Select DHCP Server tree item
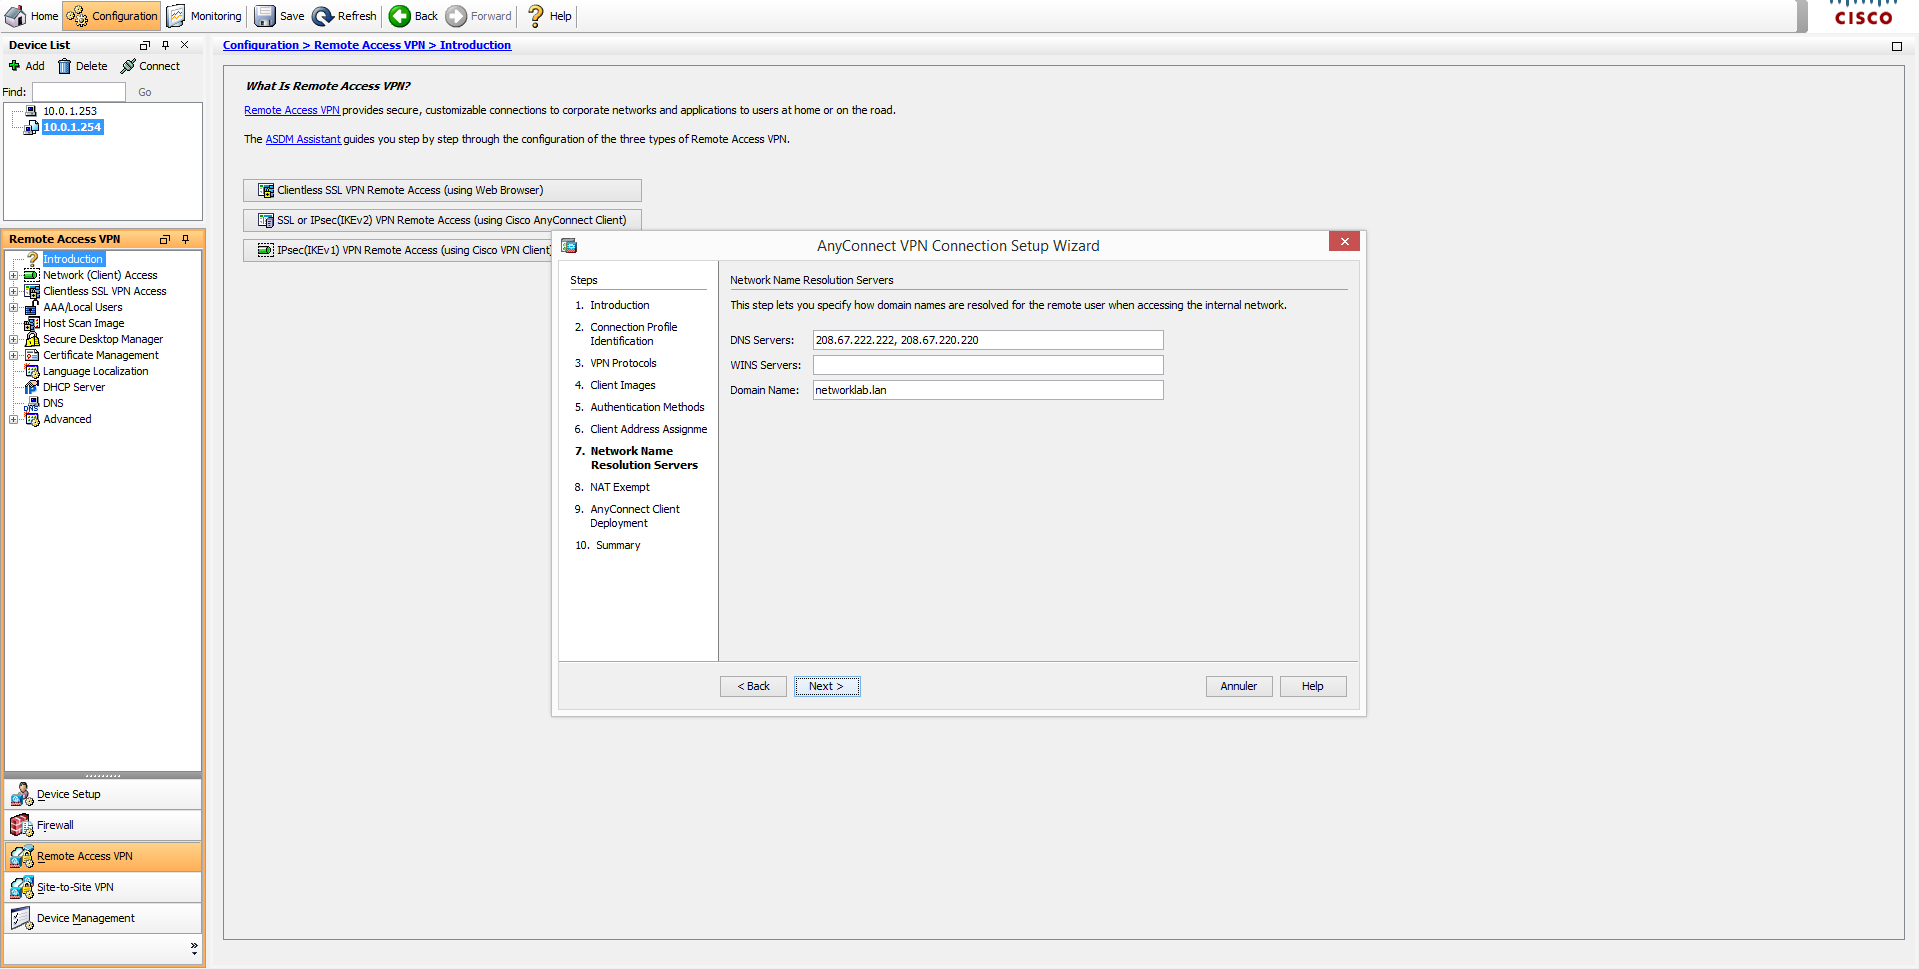Image resolution: width=1919 pixels, height=969 pixels. click(x=73, y=387)
